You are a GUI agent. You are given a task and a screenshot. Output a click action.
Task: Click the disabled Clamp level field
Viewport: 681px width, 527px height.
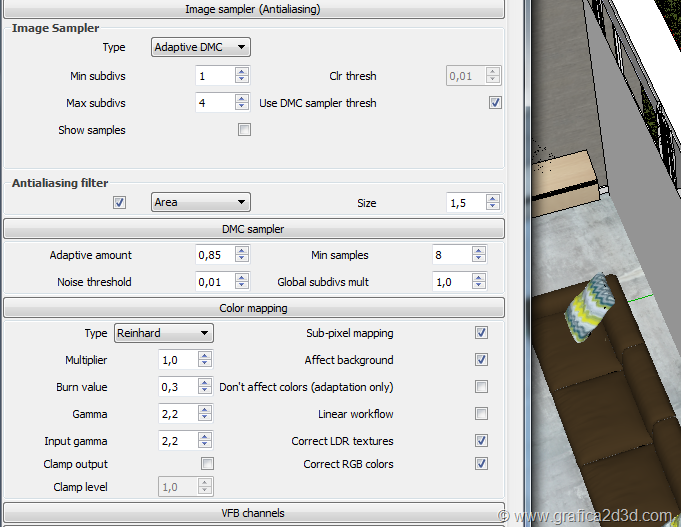pos(178,487)
